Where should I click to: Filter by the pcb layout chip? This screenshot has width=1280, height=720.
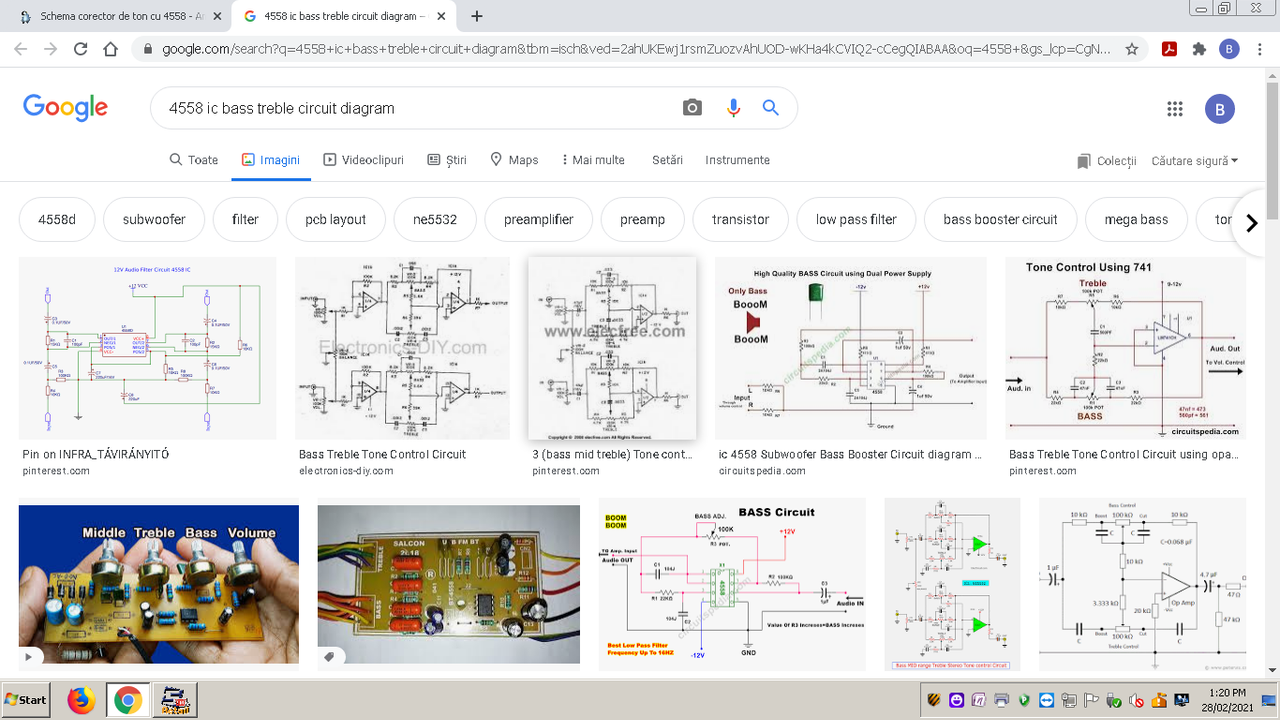[335, 220]
